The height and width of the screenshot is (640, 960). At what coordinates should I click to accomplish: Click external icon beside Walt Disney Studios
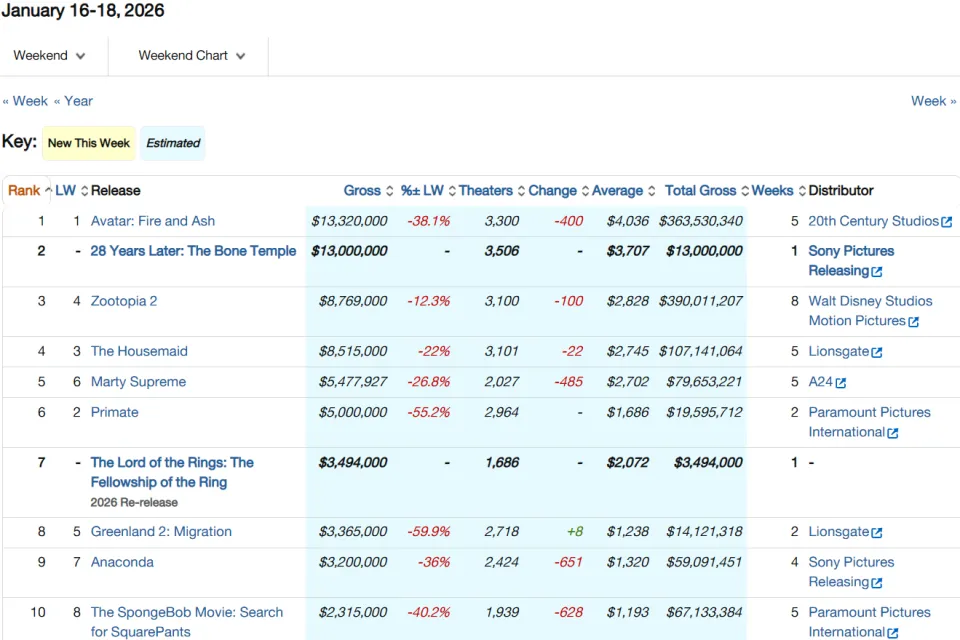913,322
